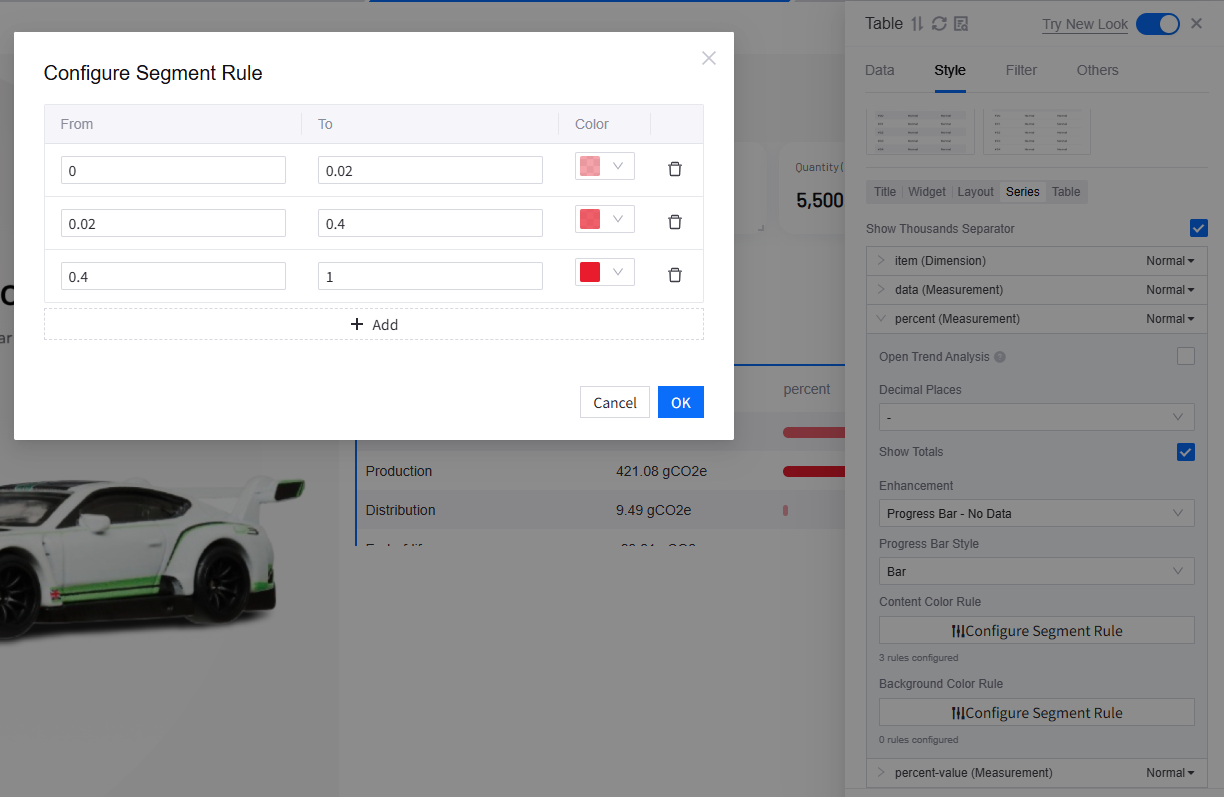Expand the item (Dimension) series row
The image size is (1224, 797).
tap(881, 261)
